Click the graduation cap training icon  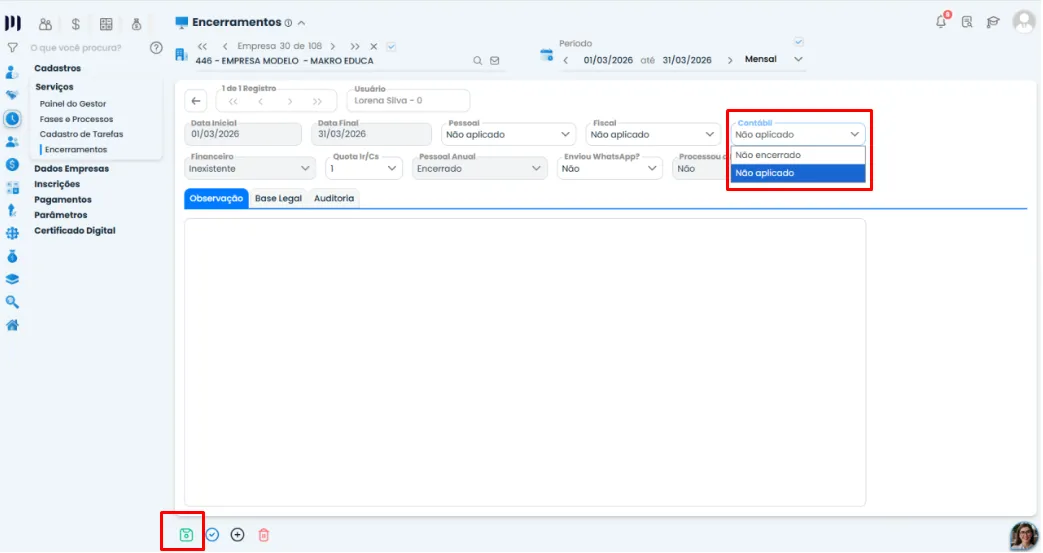994,22
